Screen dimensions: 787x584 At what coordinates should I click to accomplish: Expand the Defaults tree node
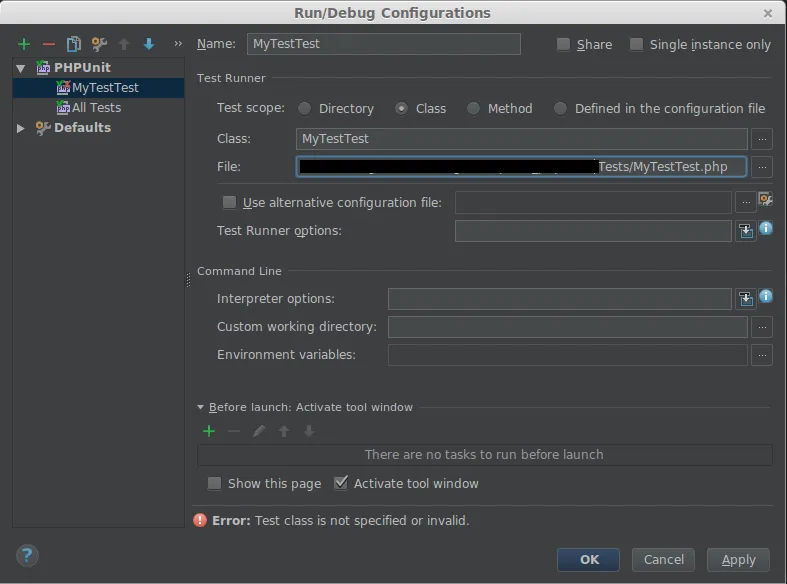click(21, 128)
